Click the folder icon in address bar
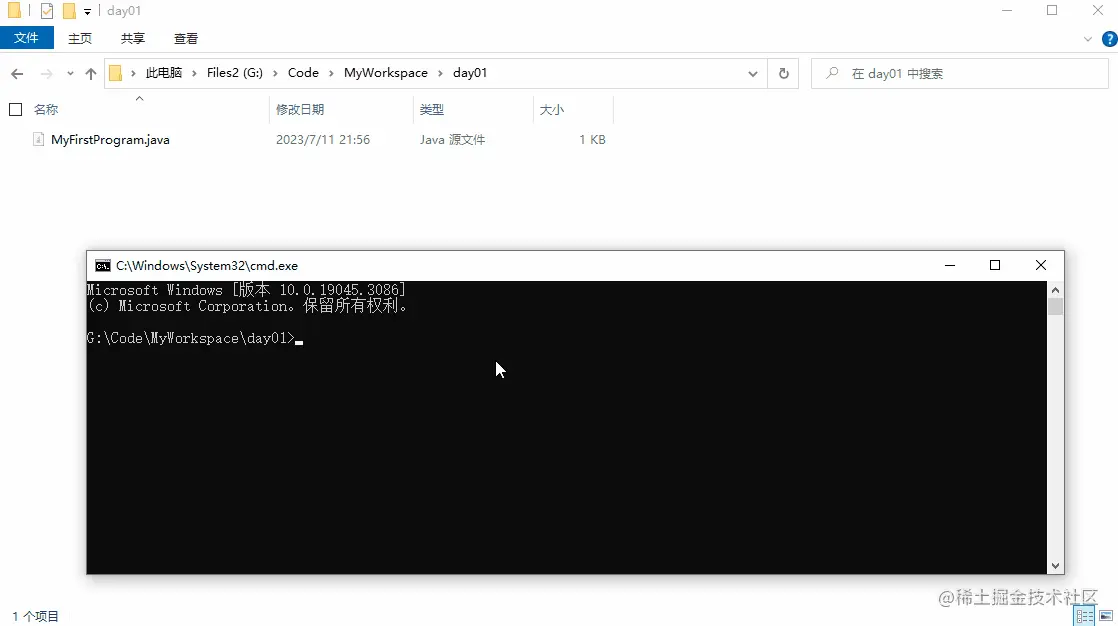Screen dimensions: 1118x626 116,73
